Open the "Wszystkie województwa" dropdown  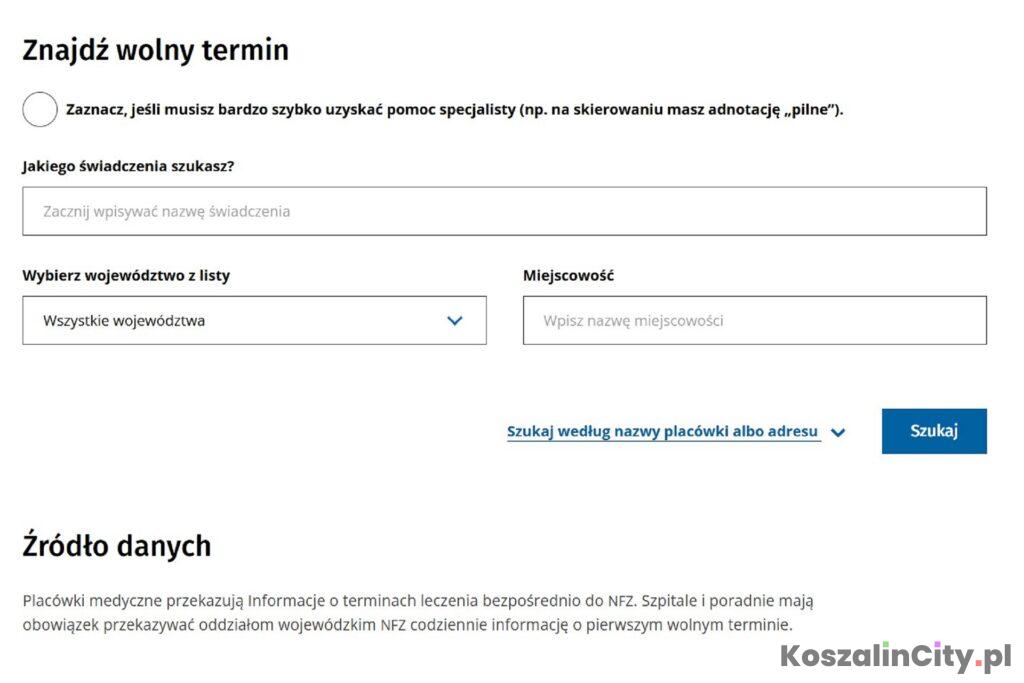coord(254,320)
